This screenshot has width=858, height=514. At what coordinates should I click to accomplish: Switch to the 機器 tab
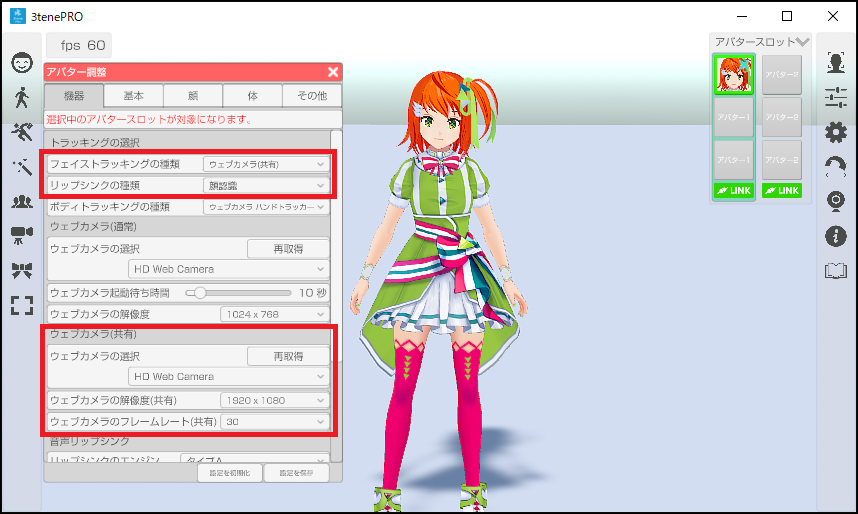[74, 96]
